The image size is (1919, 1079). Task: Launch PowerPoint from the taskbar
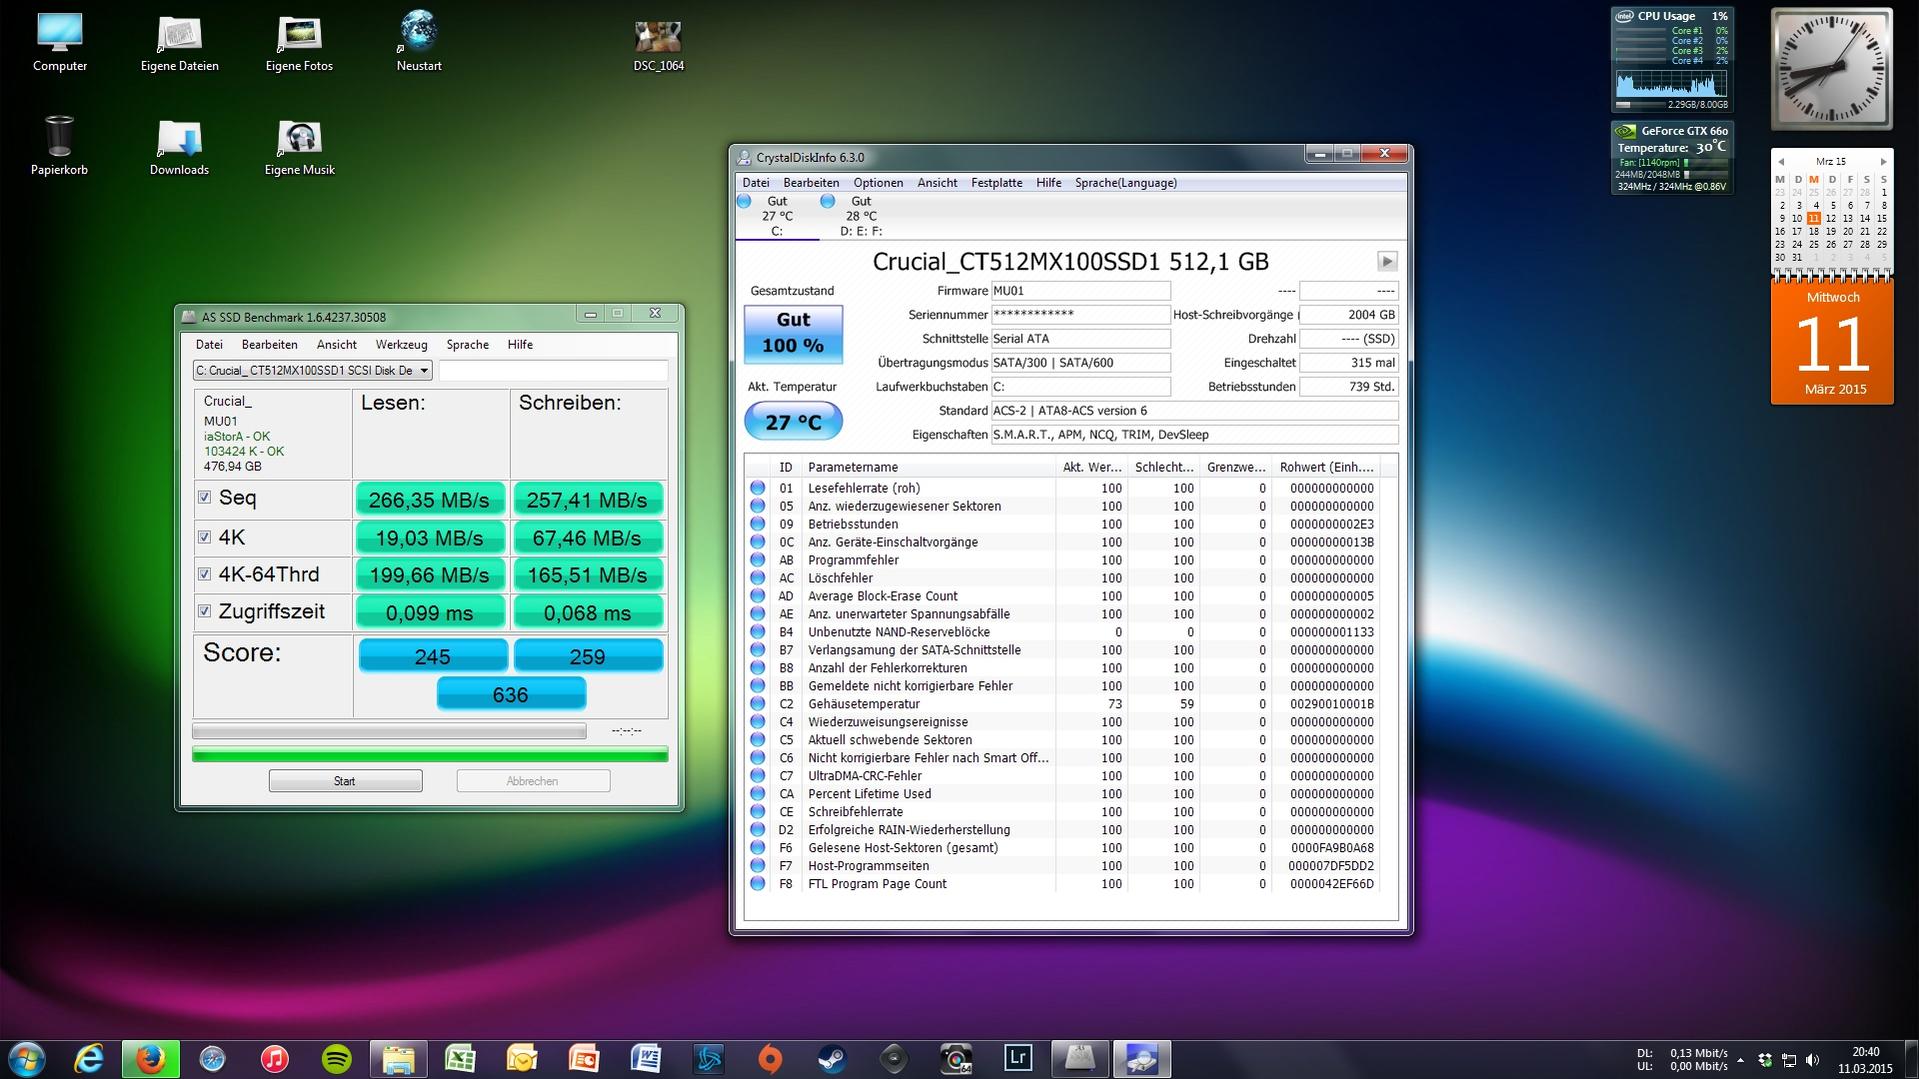(584, 1058)
